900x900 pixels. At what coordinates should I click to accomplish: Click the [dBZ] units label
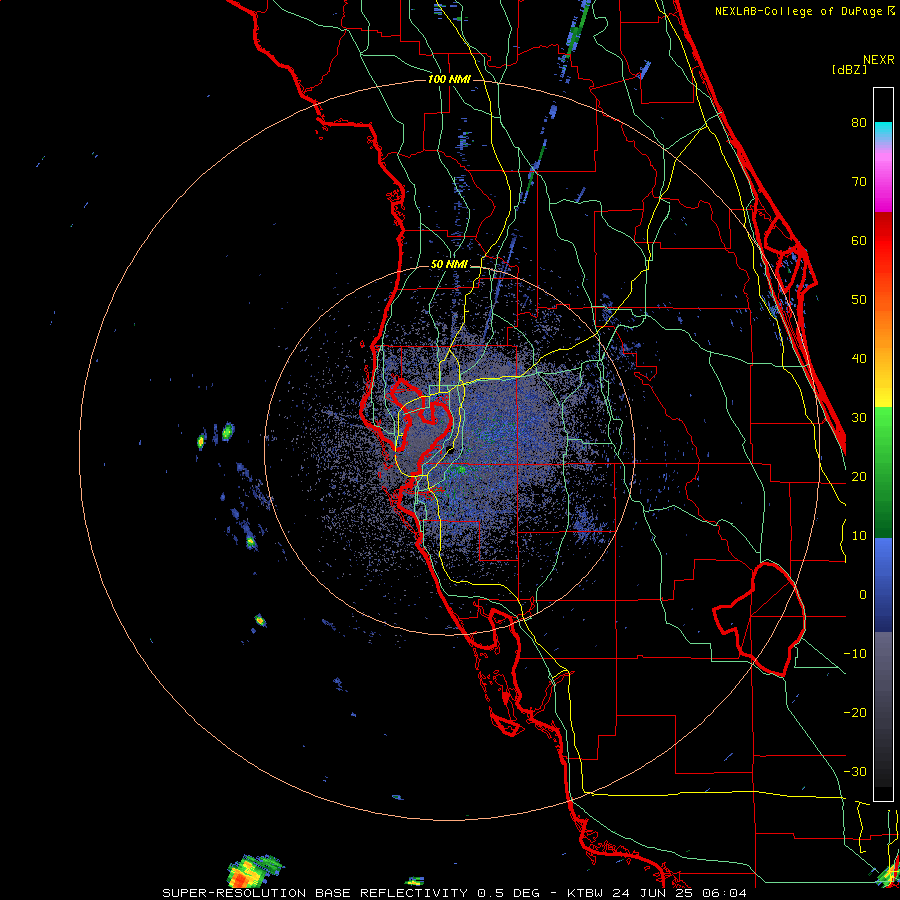click(x=849, y=70)
